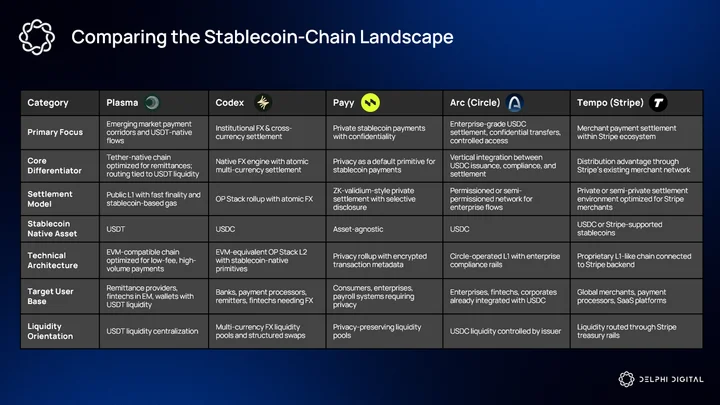
Task: Click the blue Arc (Circle) logo
Action: 514,103
